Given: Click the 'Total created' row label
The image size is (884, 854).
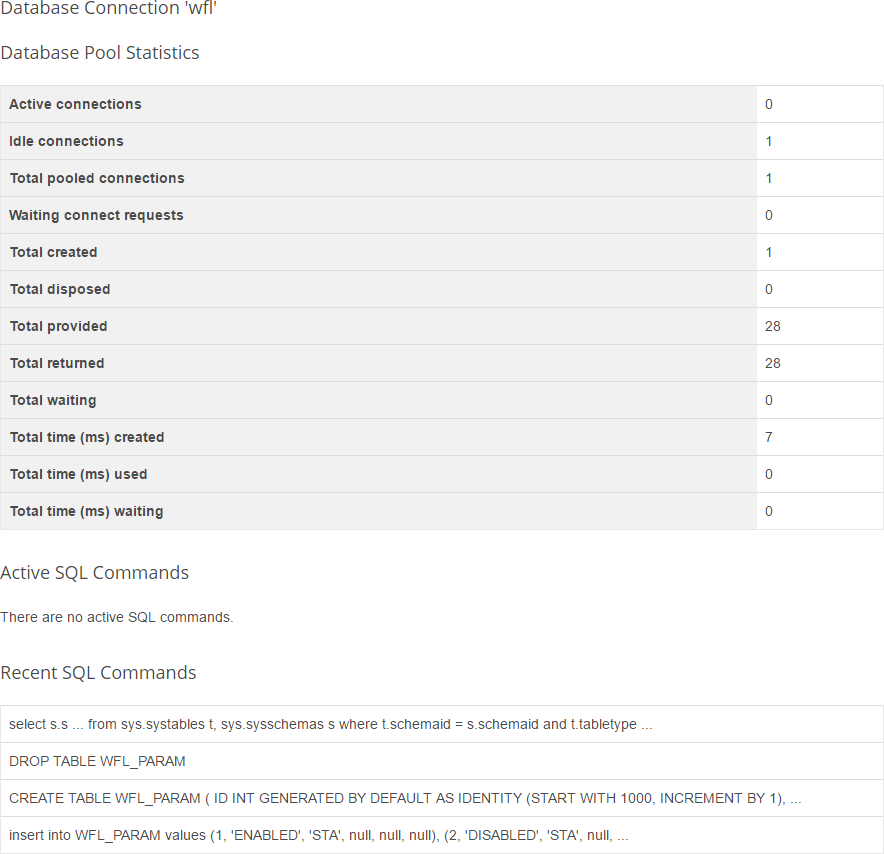Looking at the screenshot, I should click(x=53, y=252).
